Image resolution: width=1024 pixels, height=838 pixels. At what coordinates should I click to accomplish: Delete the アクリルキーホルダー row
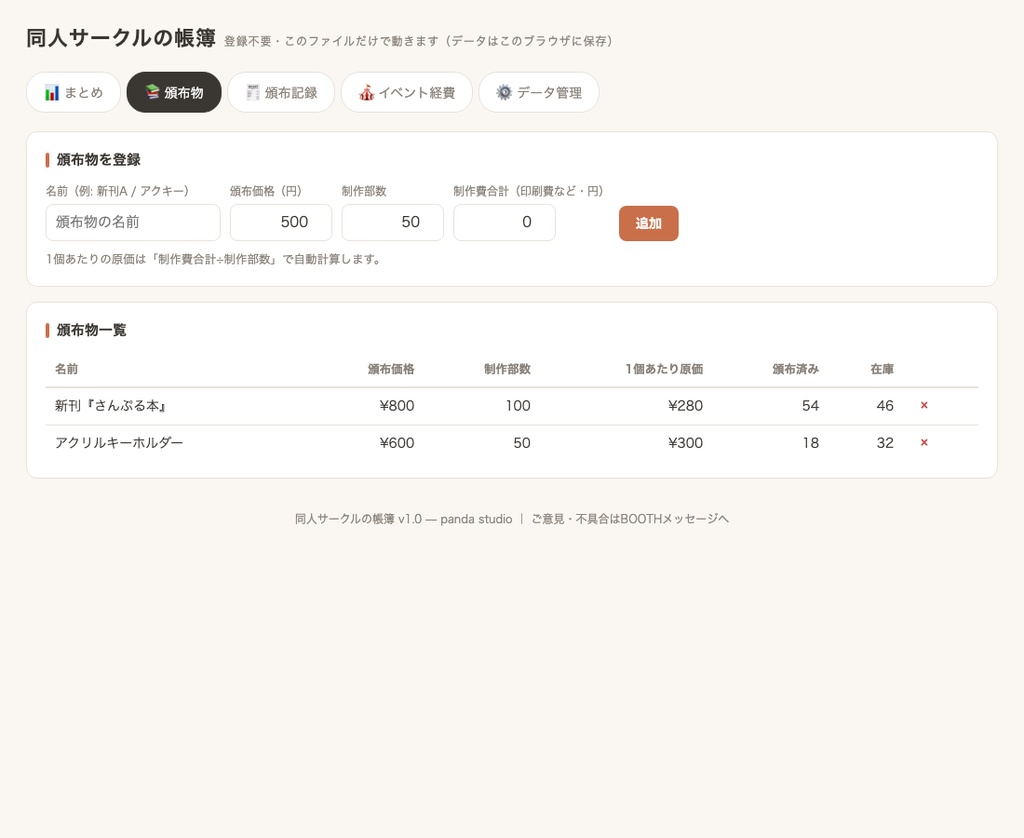coord(924,443)
